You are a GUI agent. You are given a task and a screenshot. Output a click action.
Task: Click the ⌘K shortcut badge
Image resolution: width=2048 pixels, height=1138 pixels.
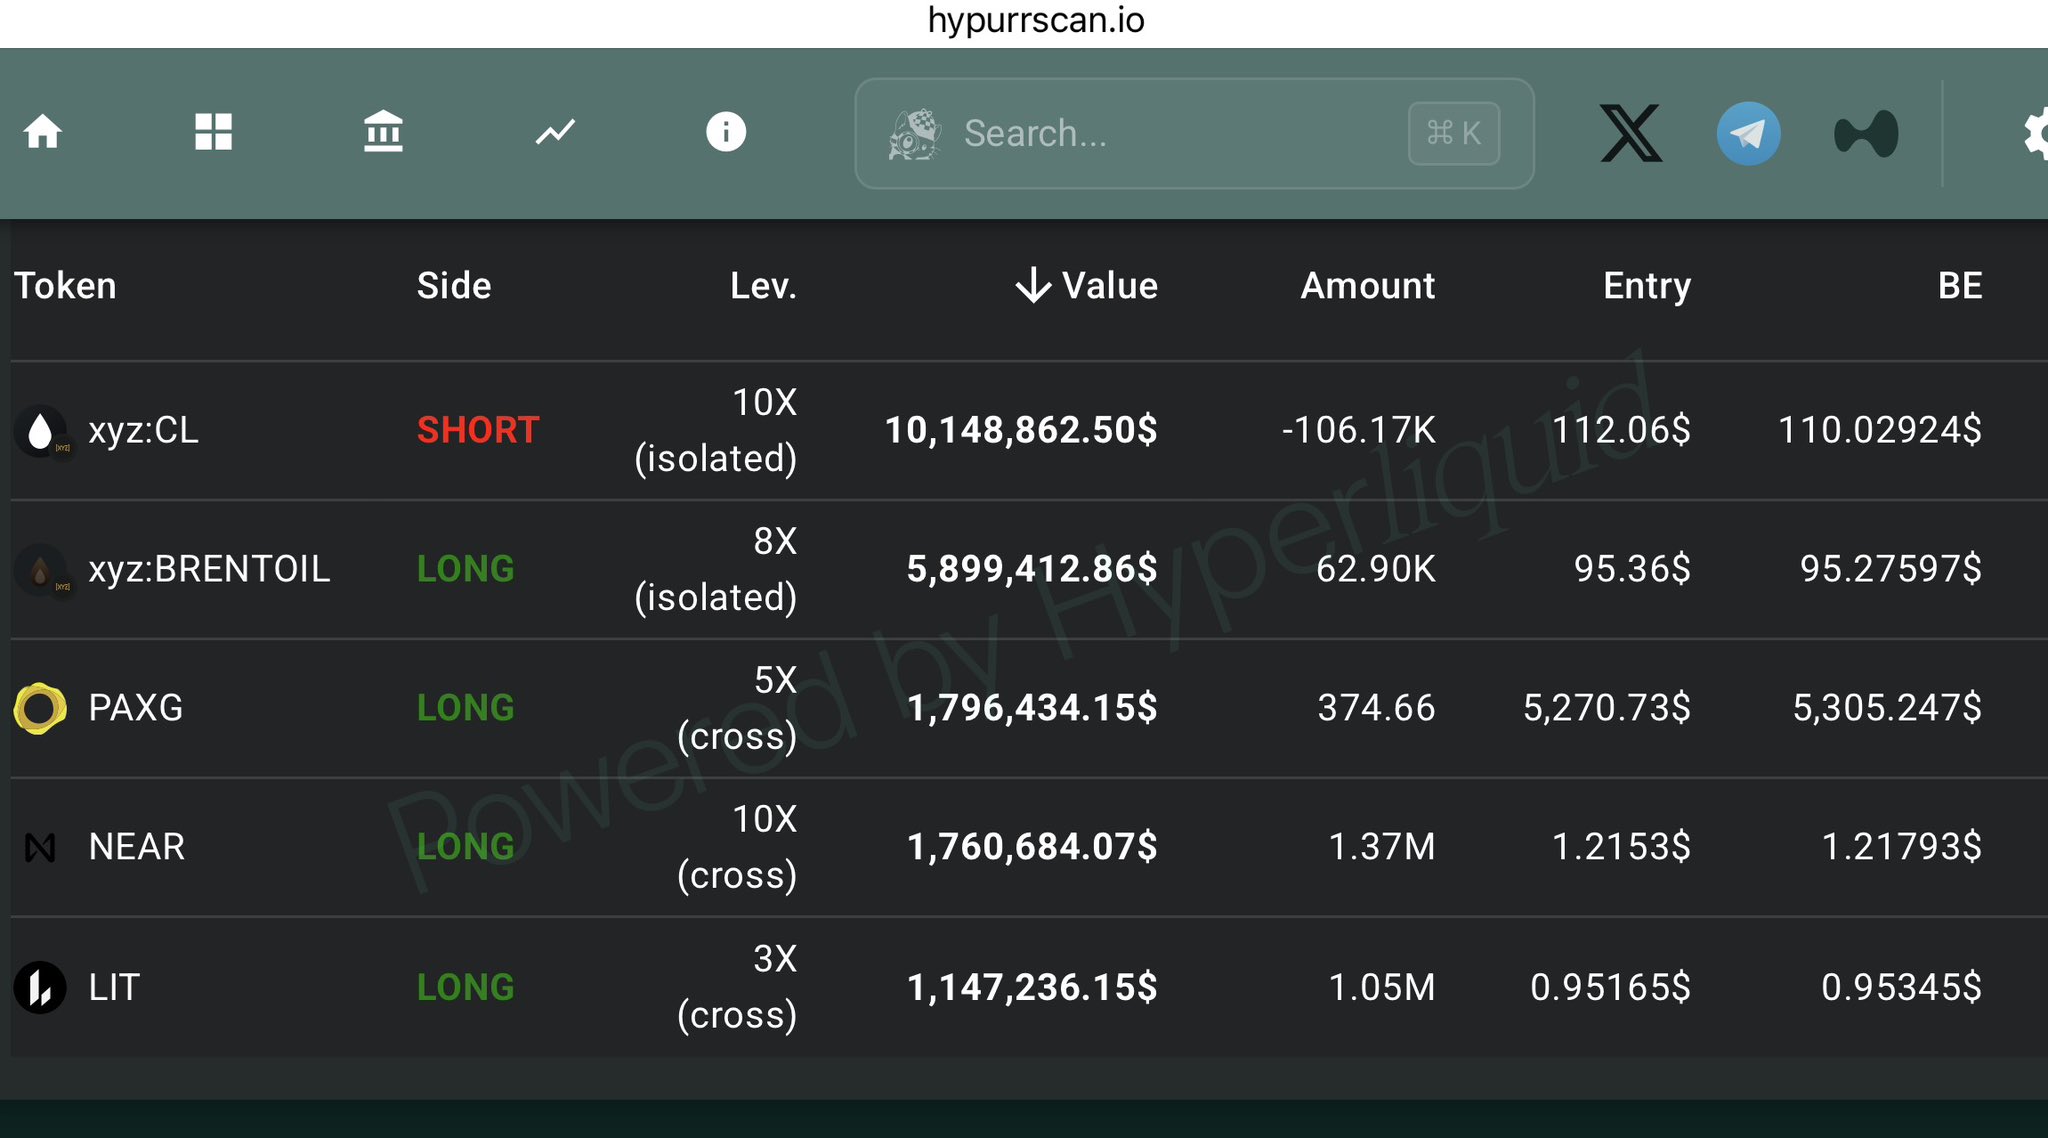click(1453, 133)
